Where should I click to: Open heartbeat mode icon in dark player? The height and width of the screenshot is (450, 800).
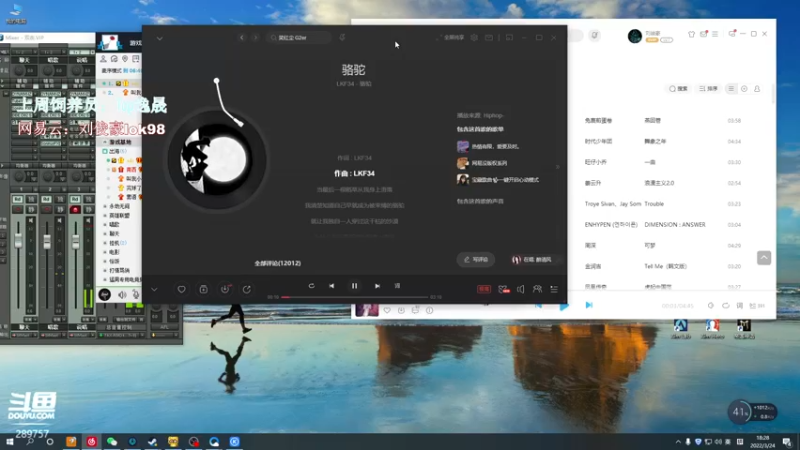(x=504, y=289)
